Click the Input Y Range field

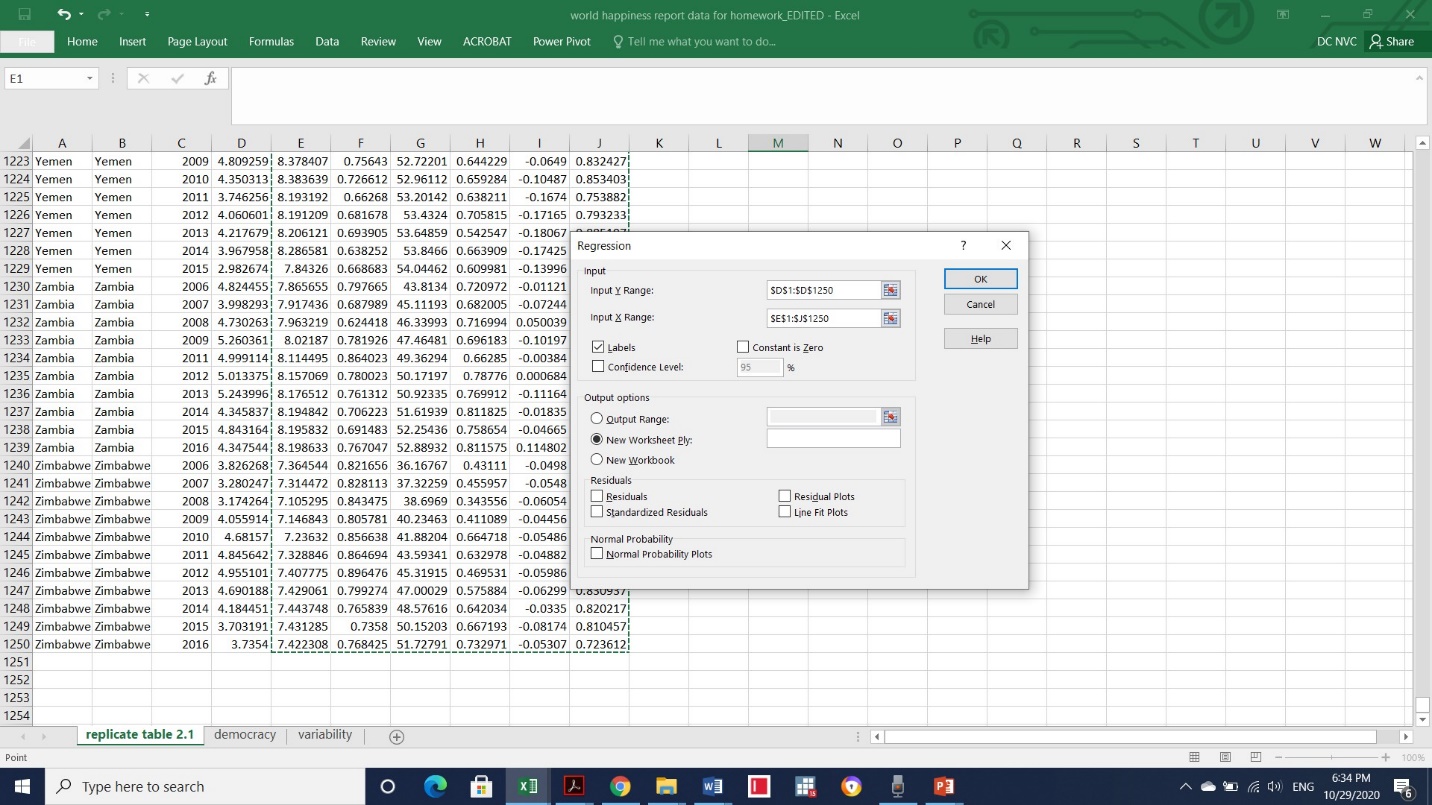click(823, 290)
